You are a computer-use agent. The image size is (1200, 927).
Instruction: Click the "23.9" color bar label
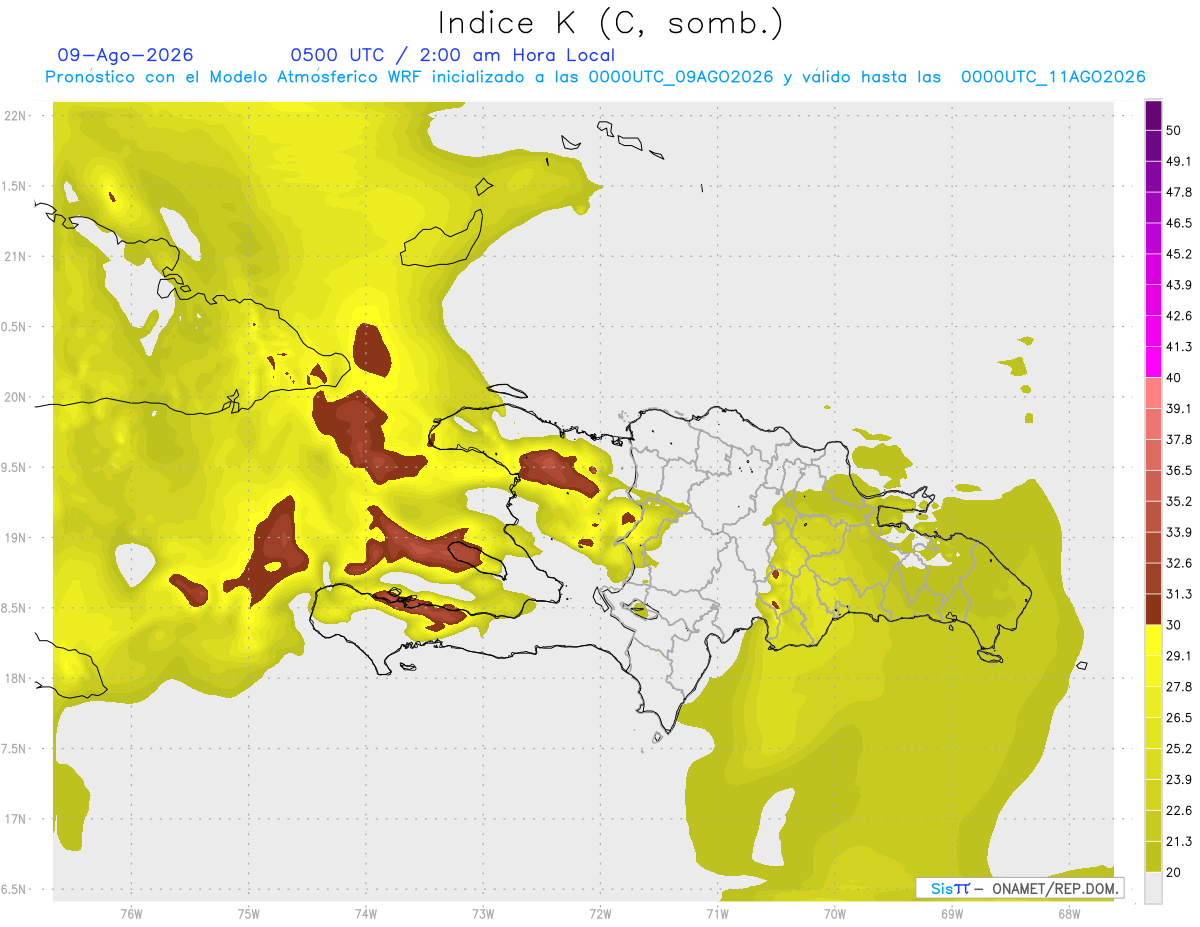click(x=1178, y=779)
